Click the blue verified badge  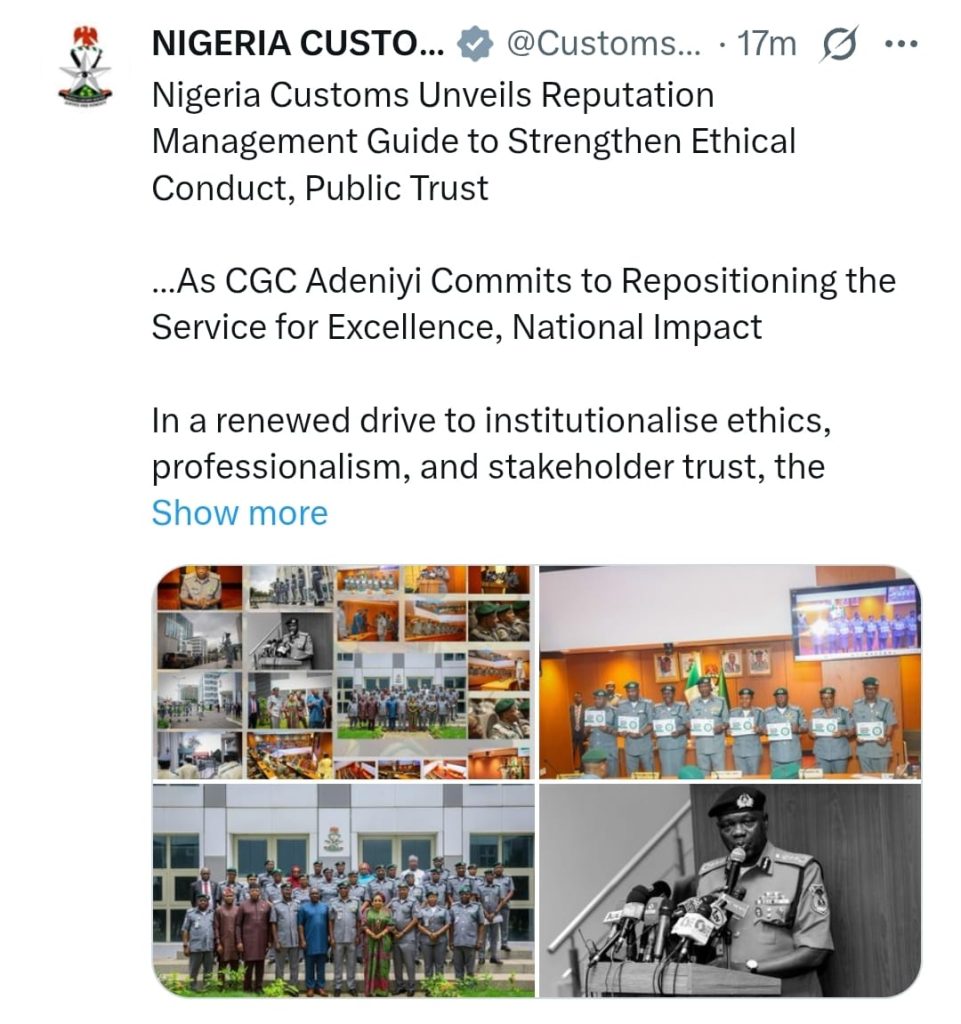tap(475, 44)
